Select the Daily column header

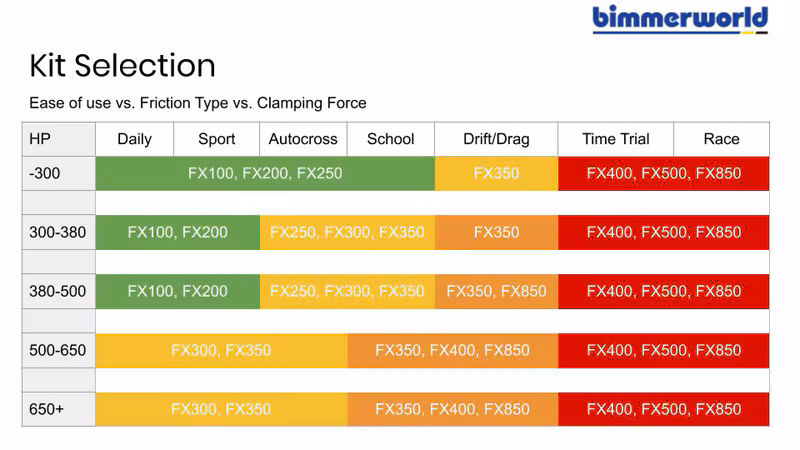[135, 139]
